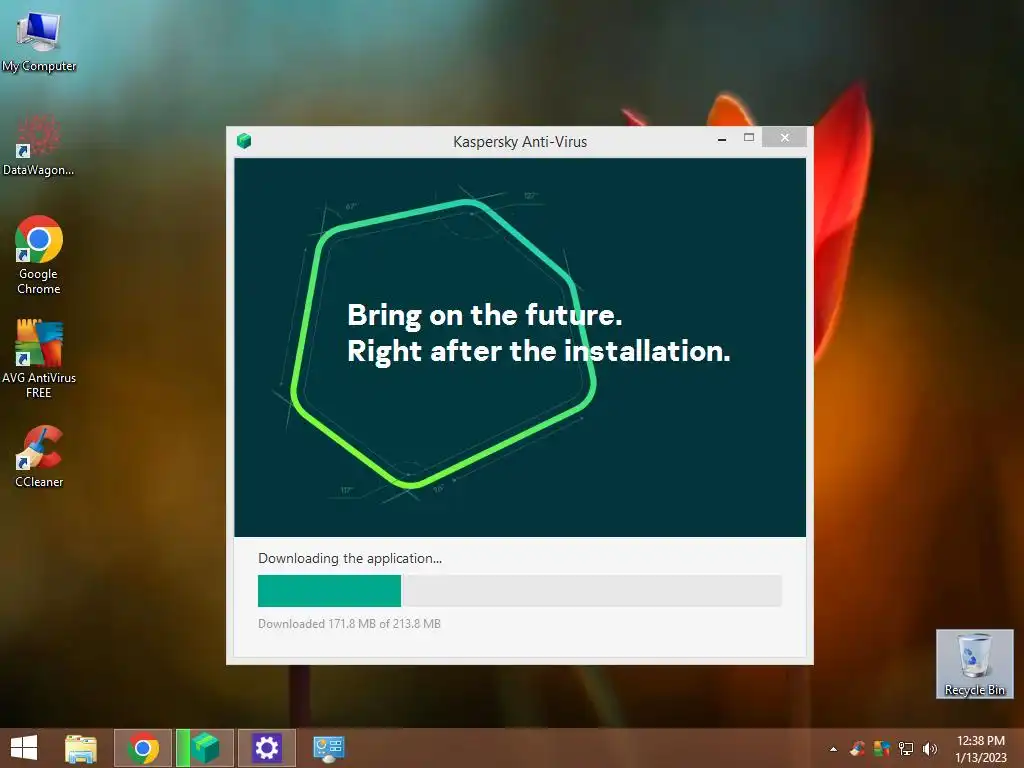The image size is (1024, 768).
Task: Show hidden tray icons arrow
Action: point(833,749)
